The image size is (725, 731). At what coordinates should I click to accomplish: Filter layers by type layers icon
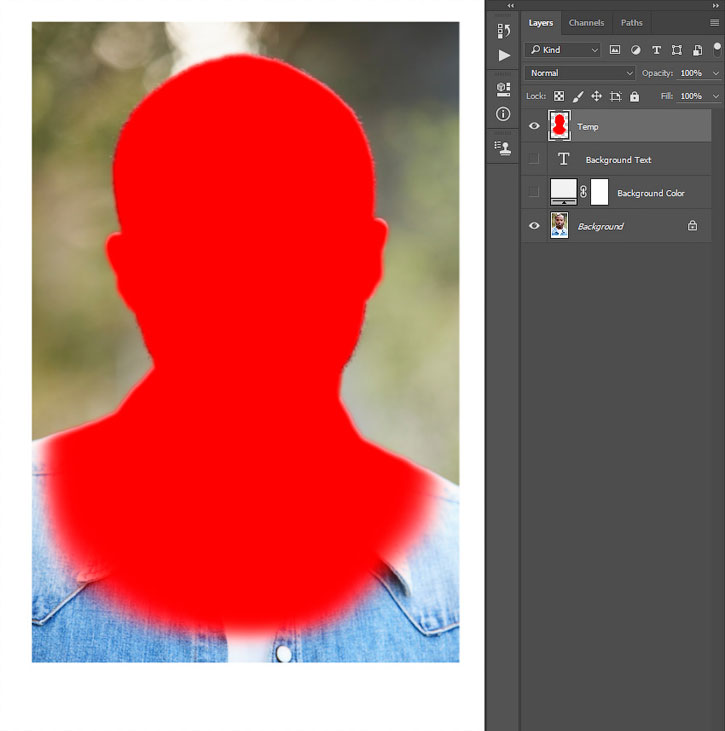[x=656, y=50]
